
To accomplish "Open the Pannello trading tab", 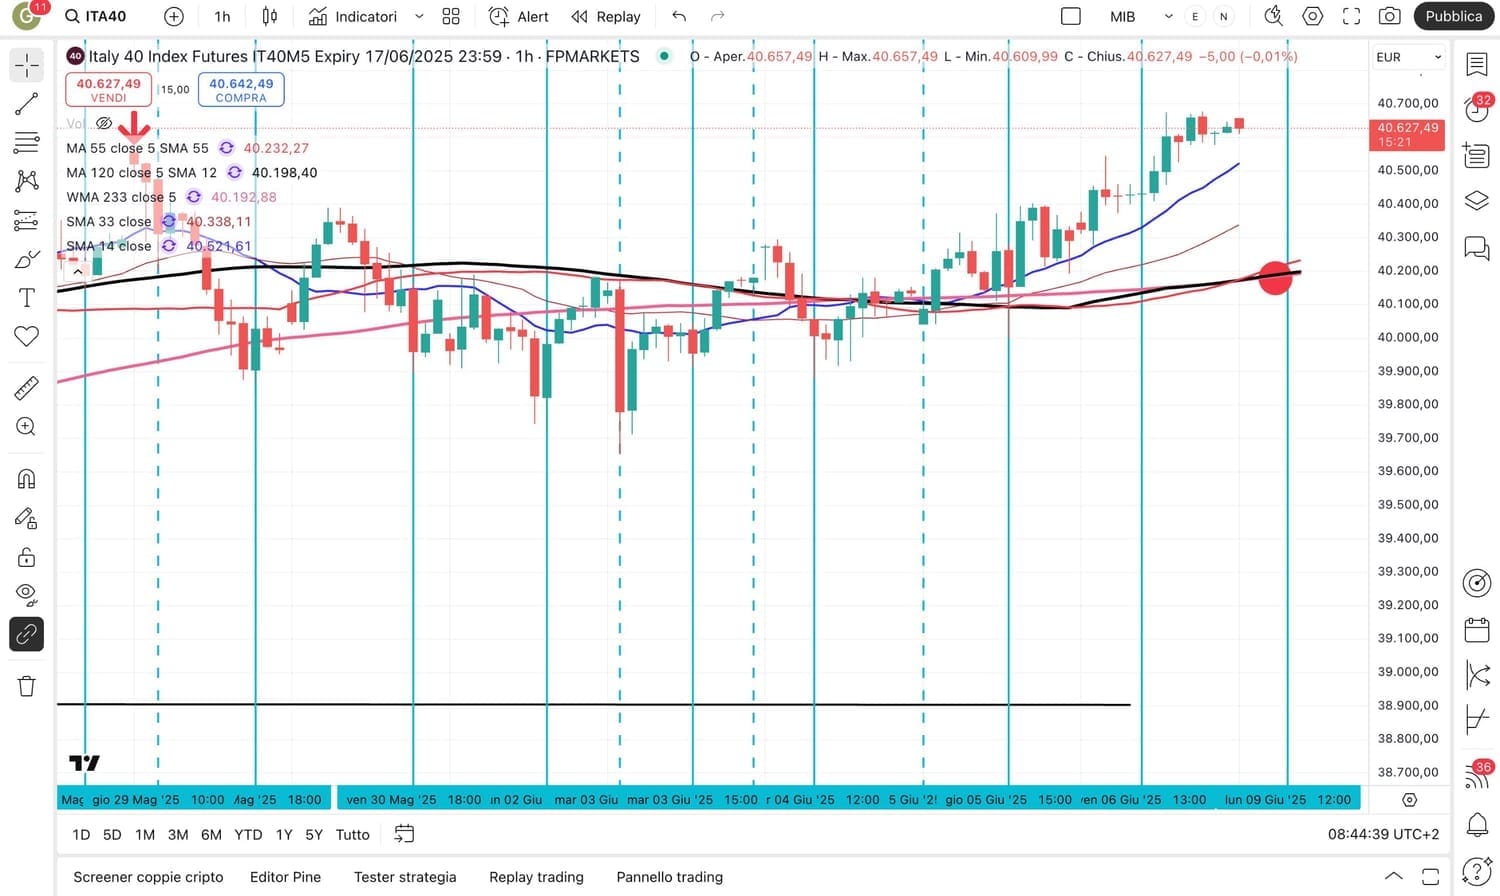I will pyautogui.click(x=669, y=877).
